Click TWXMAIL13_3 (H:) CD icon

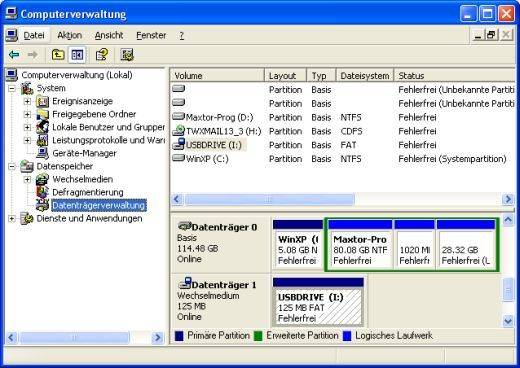[179, 131]
